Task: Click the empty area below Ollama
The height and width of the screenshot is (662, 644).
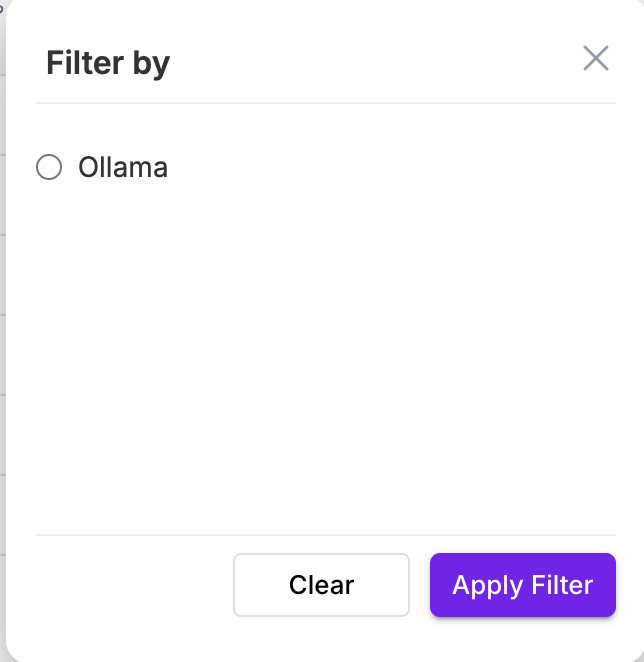Action: (320, 350)
